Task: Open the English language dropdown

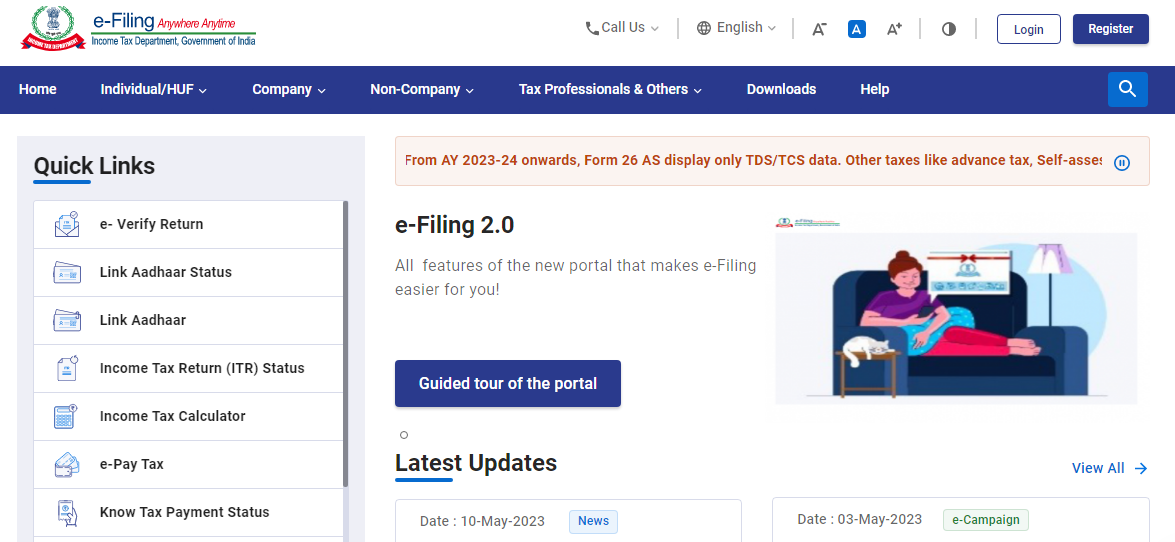Action: pyautogui.click(x=737, y=28)
